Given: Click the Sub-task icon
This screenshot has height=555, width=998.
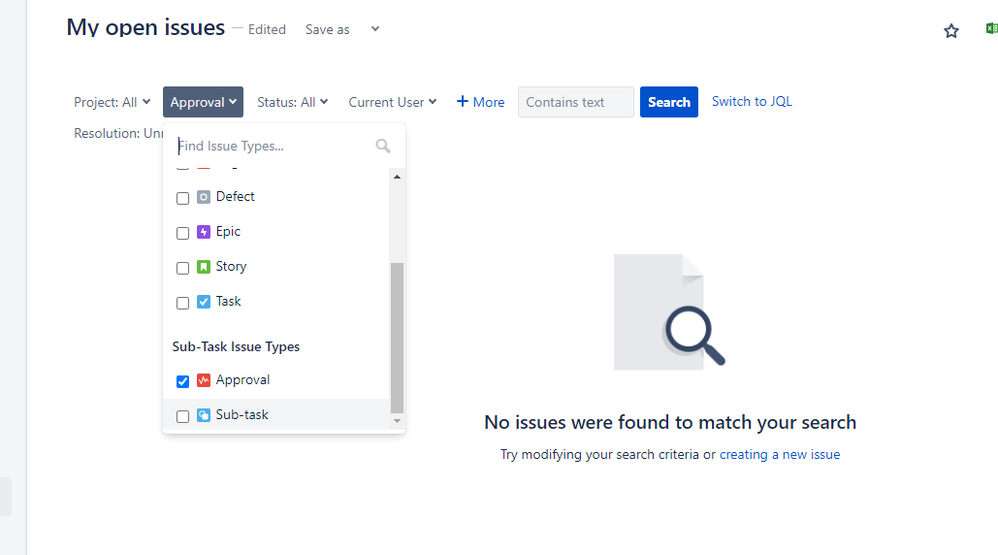Looking at the screenshot, I should coord(203,416).
